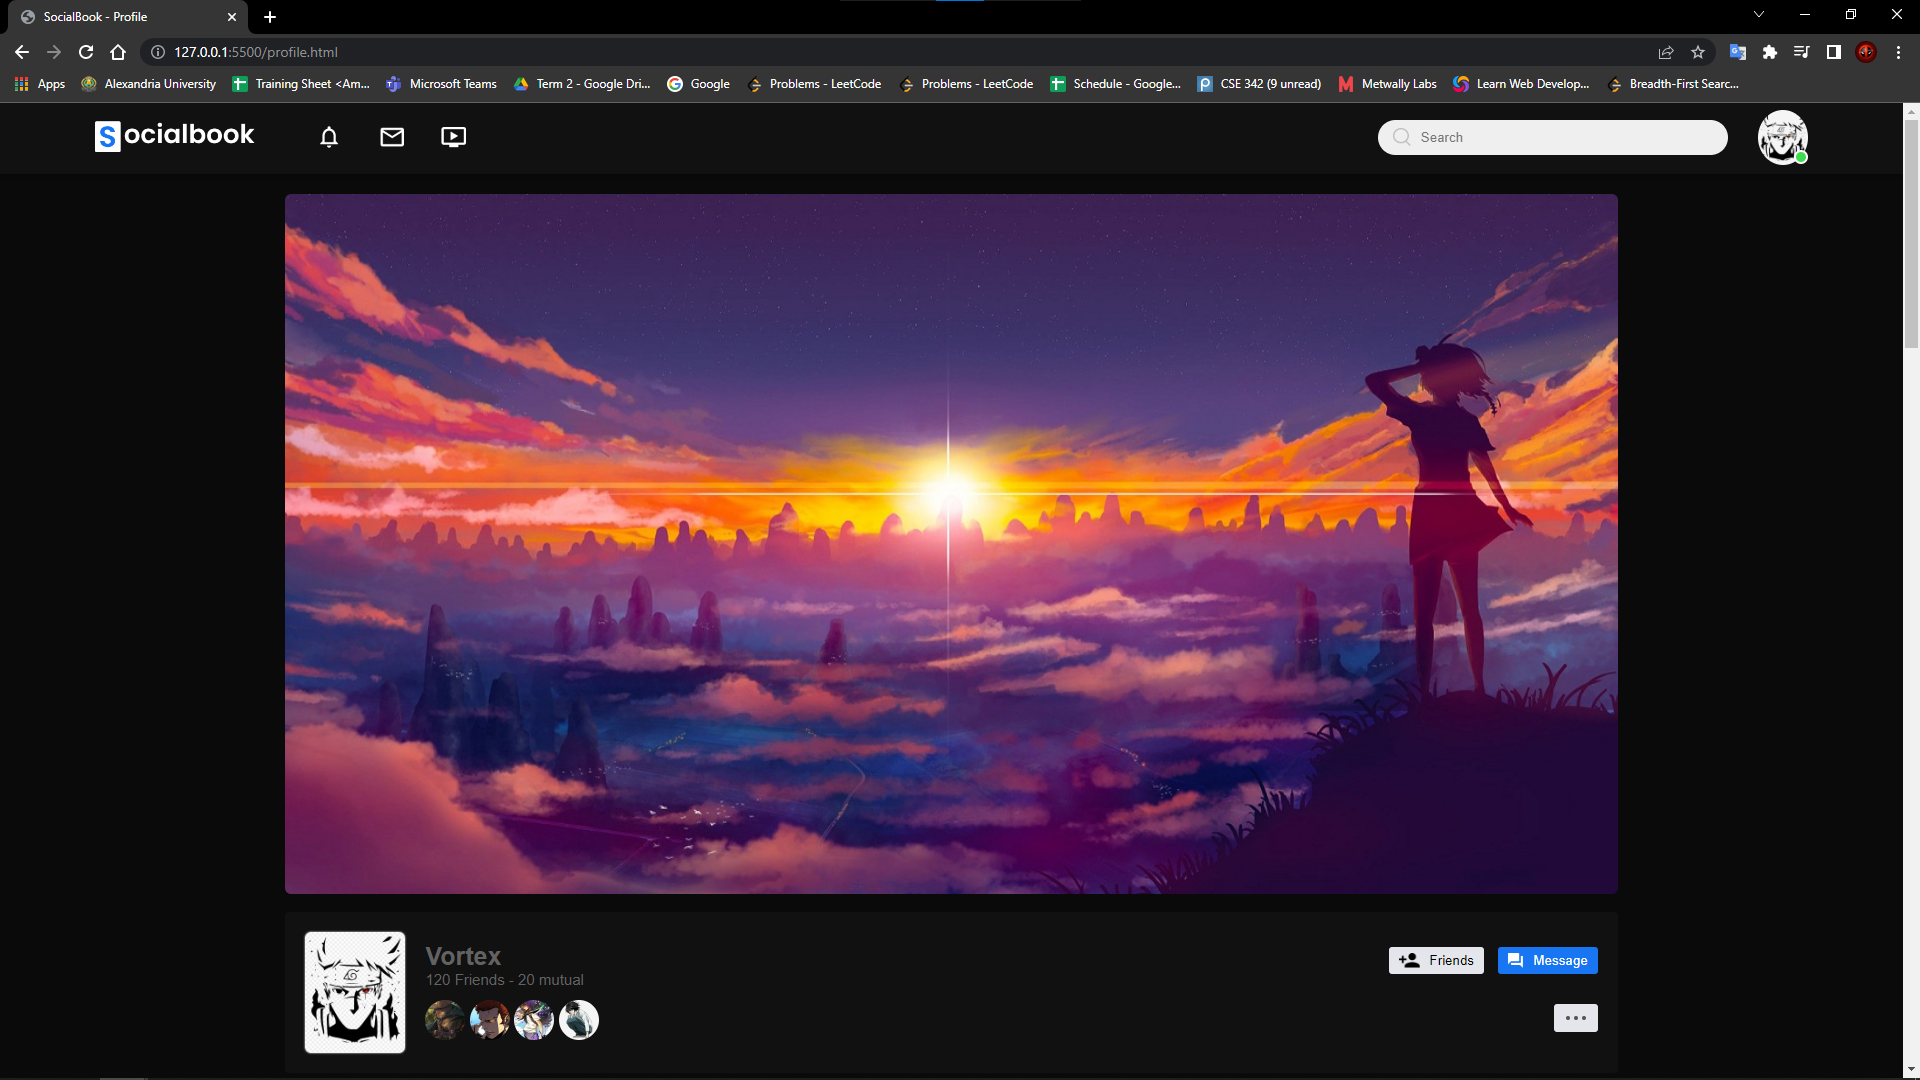Click the Friends button
The image size is (1920, 1080).
tap(1436, 960)
